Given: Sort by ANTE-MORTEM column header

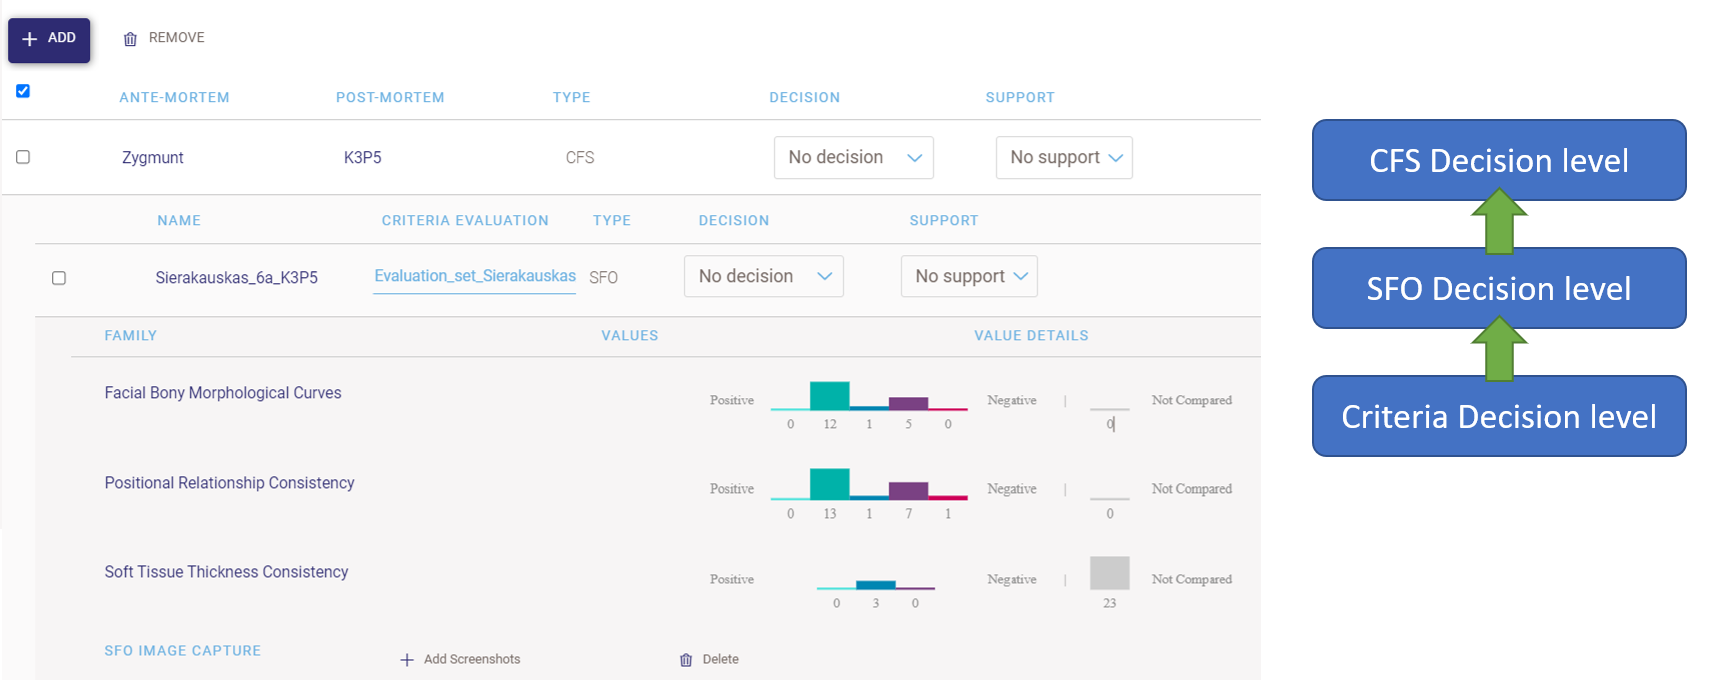Looking at the screenshot, I should point(174,98).
